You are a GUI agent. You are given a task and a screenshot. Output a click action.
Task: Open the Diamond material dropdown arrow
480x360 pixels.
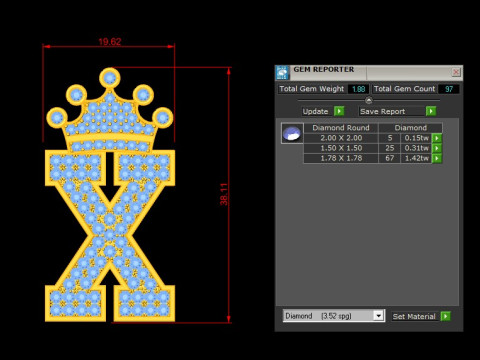pos(378,315)
